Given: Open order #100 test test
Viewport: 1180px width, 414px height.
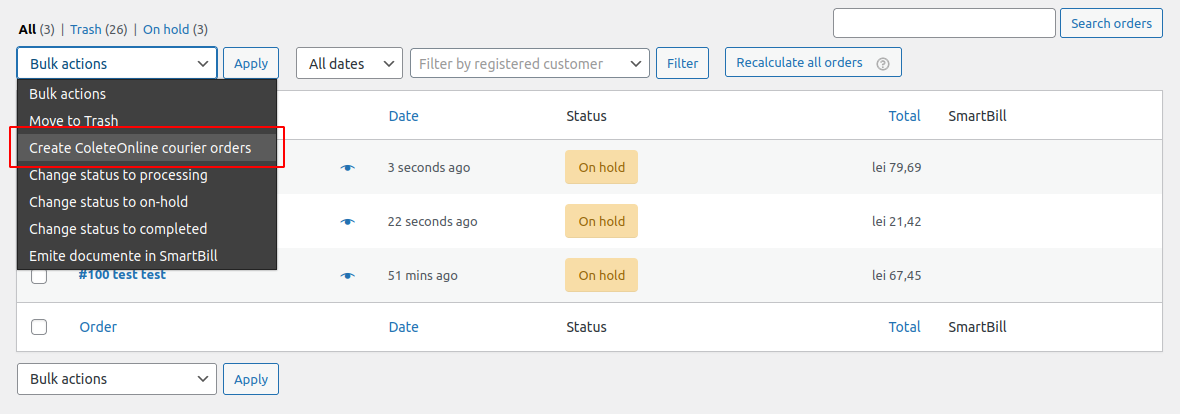Looking at the screenshot, I should click(x=122, y=275).
